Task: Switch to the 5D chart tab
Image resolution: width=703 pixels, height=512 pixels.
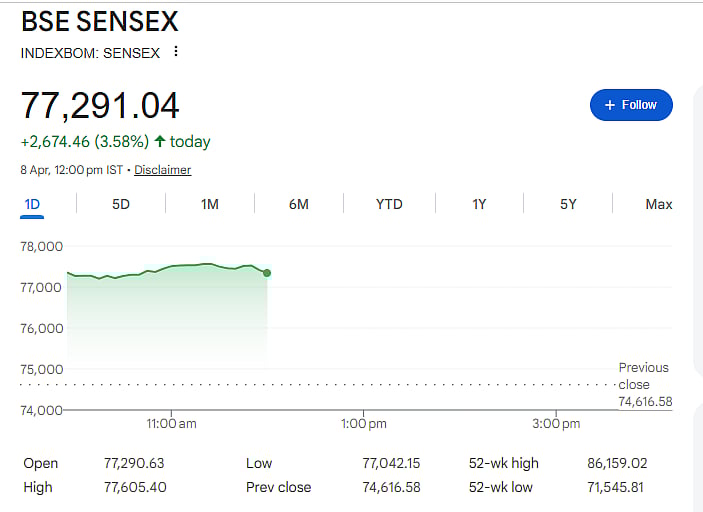Action: click(121, 204)
